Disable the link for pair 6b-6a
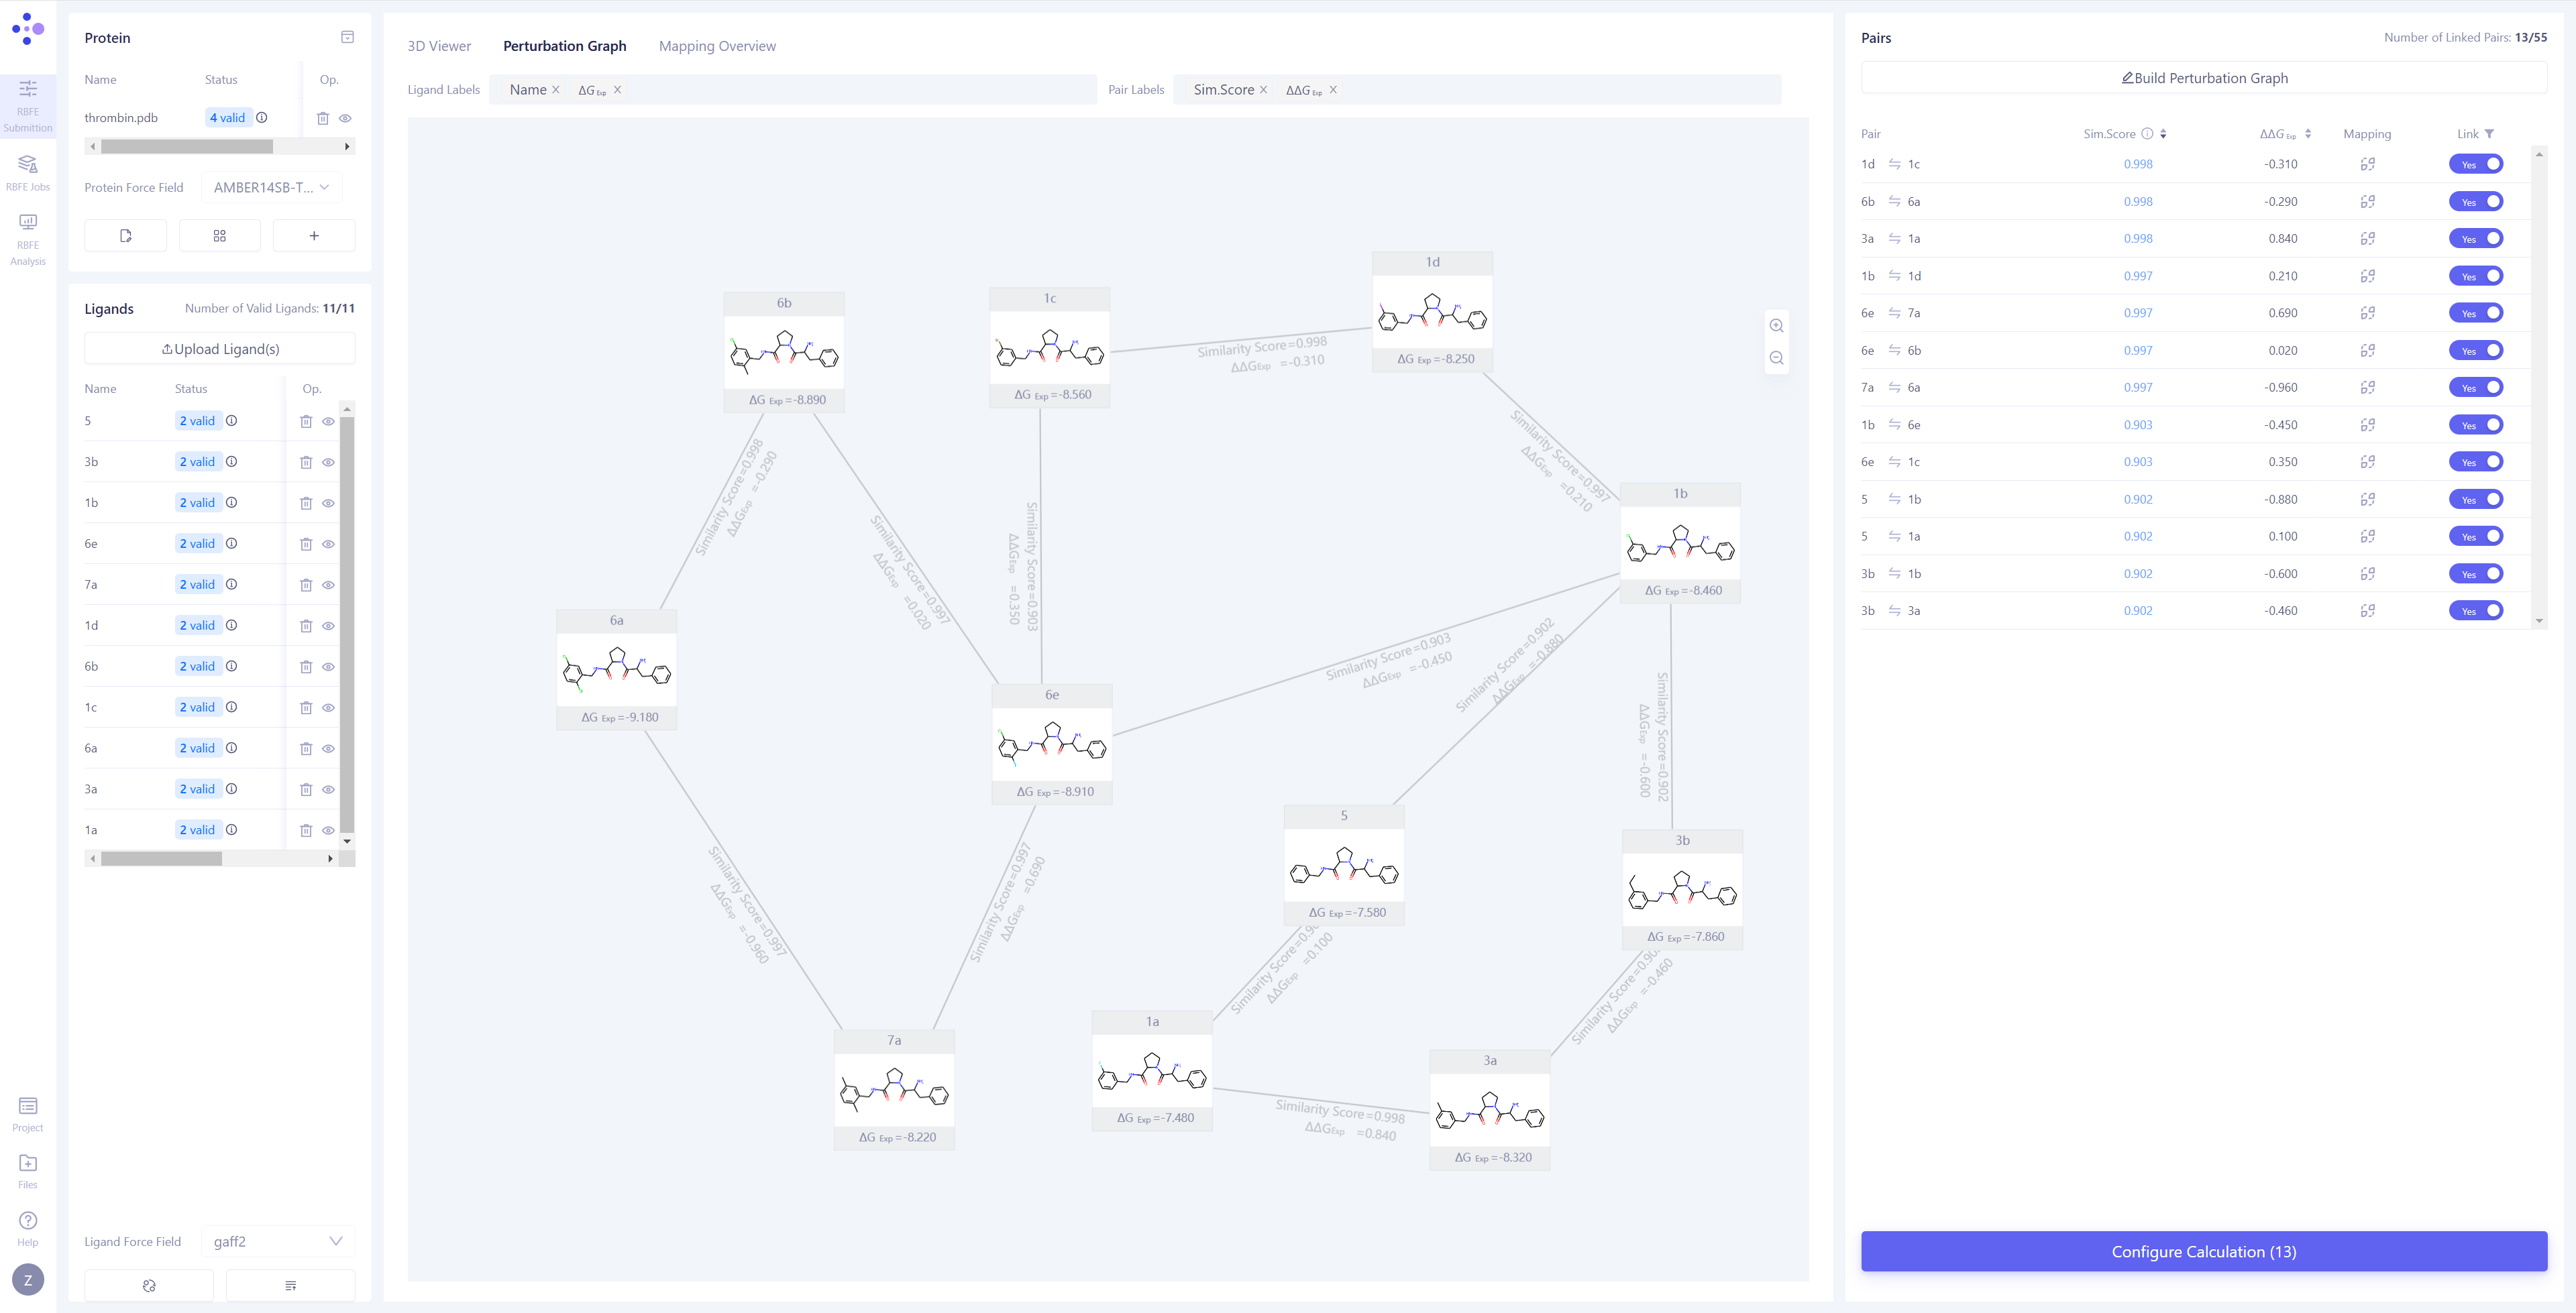This screenshot has height=1313, width=2576. point(2477,201)
